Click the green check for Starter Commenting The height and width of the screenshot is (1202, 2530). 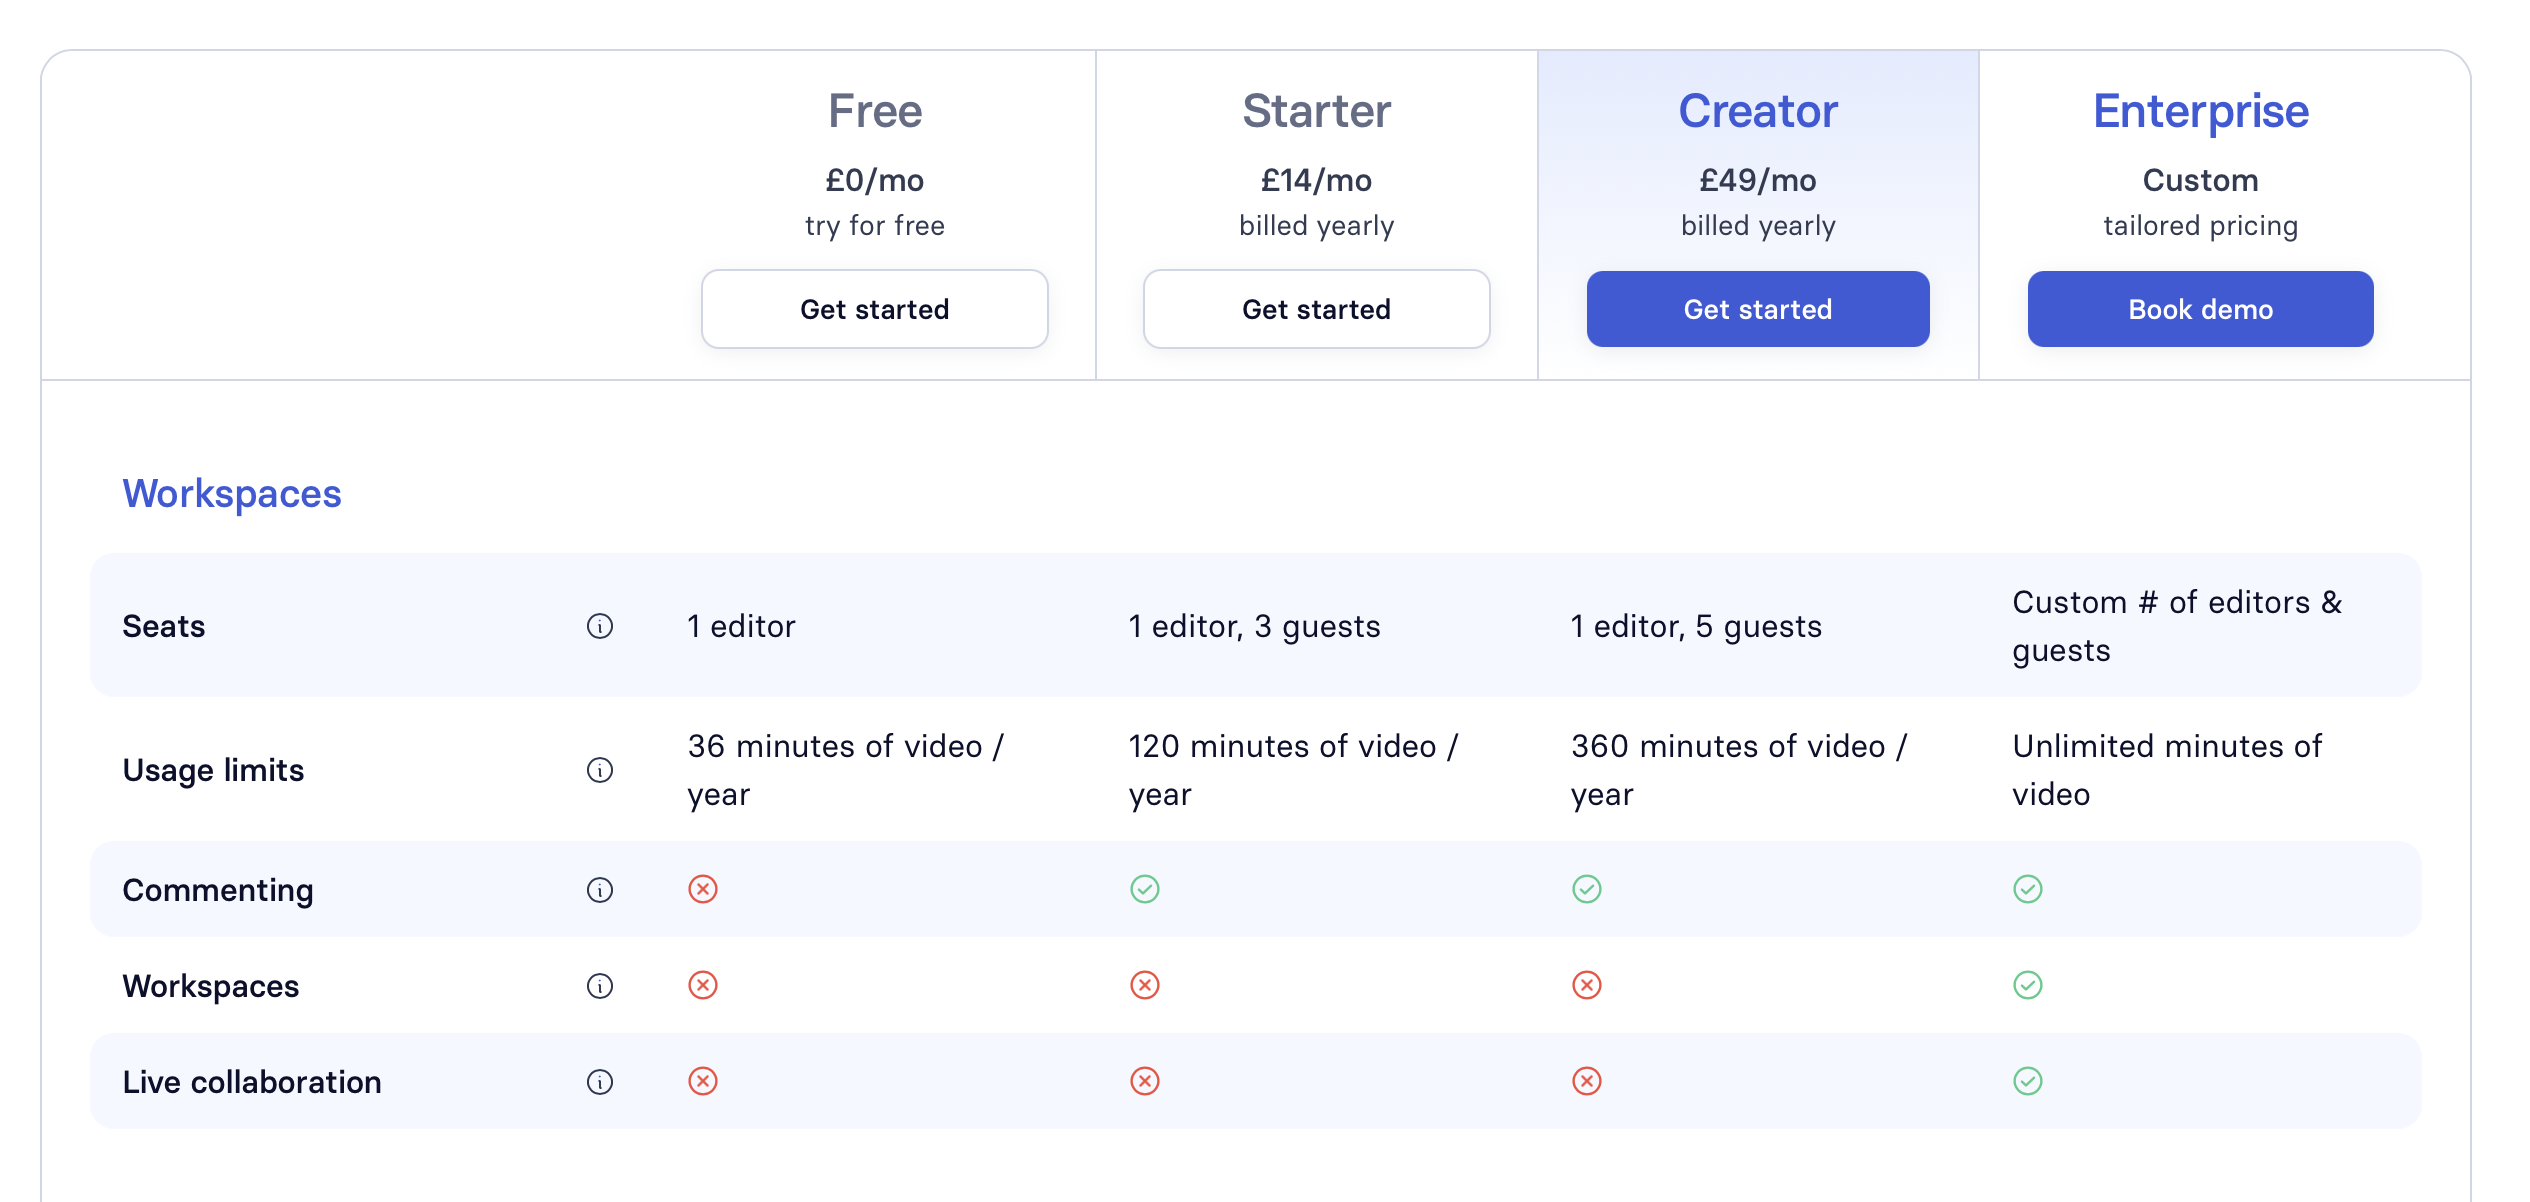pyautogui.click(x=1145, y=889)
